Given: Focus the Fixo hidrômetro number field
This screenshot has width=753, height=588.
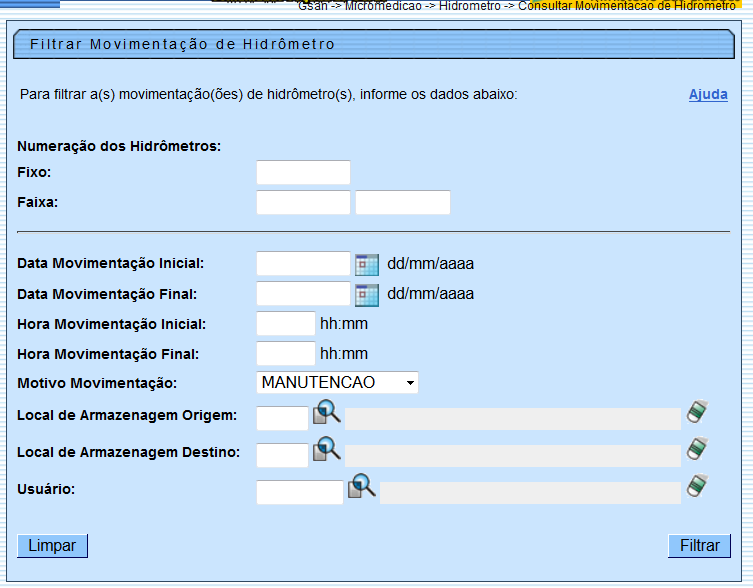Looking at the screenshot, I should 303,173.
